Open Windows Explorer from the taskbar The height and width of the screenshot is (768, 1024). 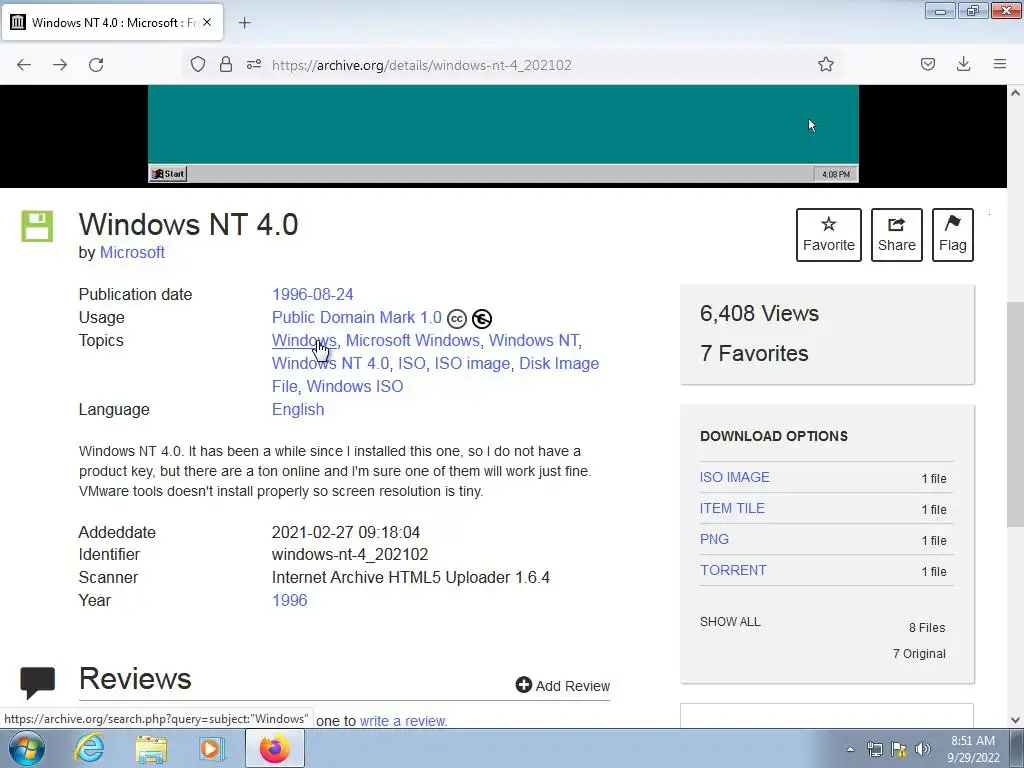click(x=151, y=749)
